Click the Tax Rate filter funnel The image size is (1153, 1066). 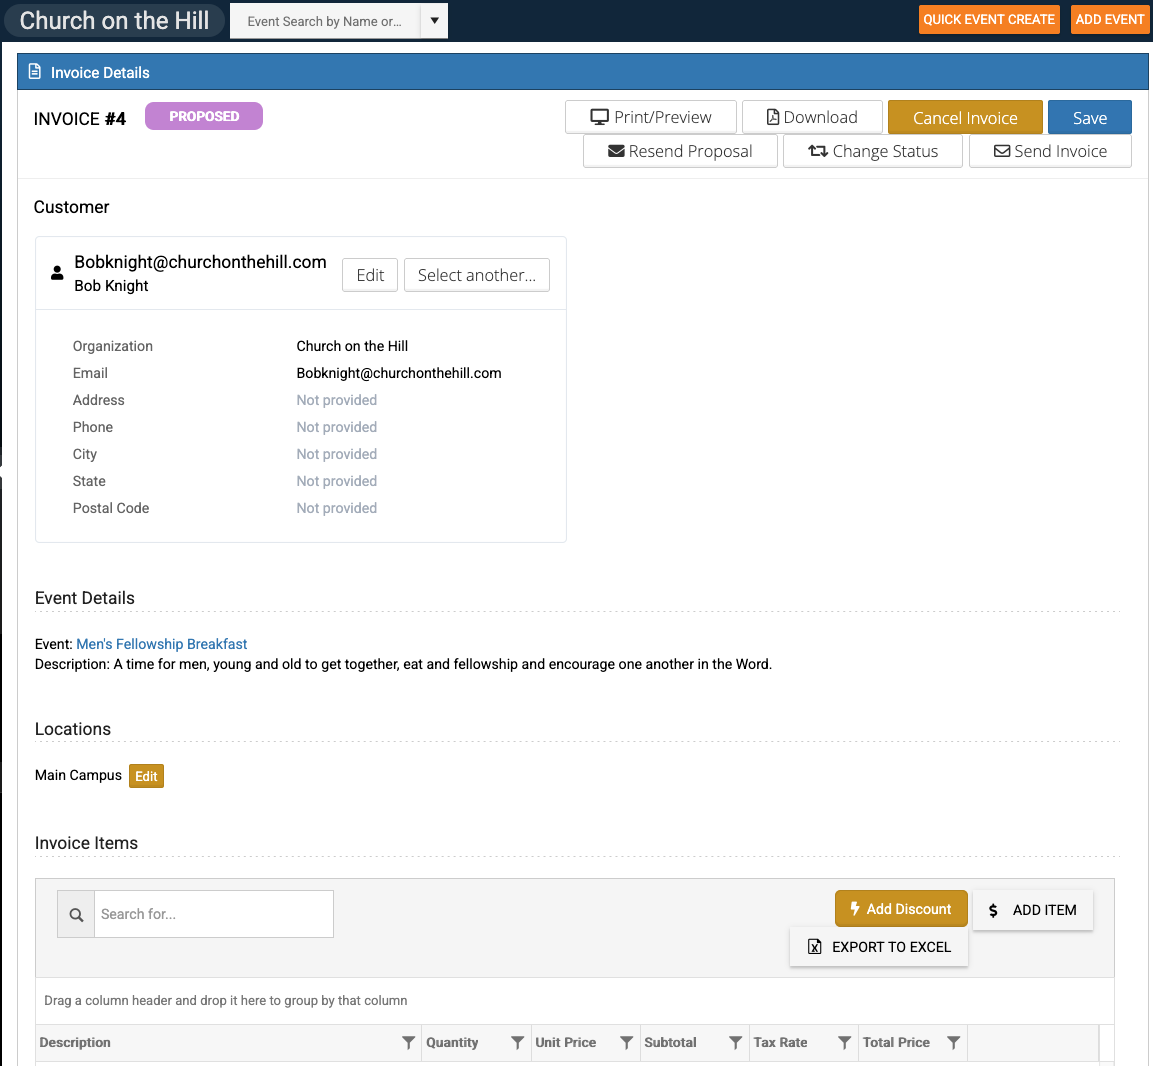click(844, 1043)
